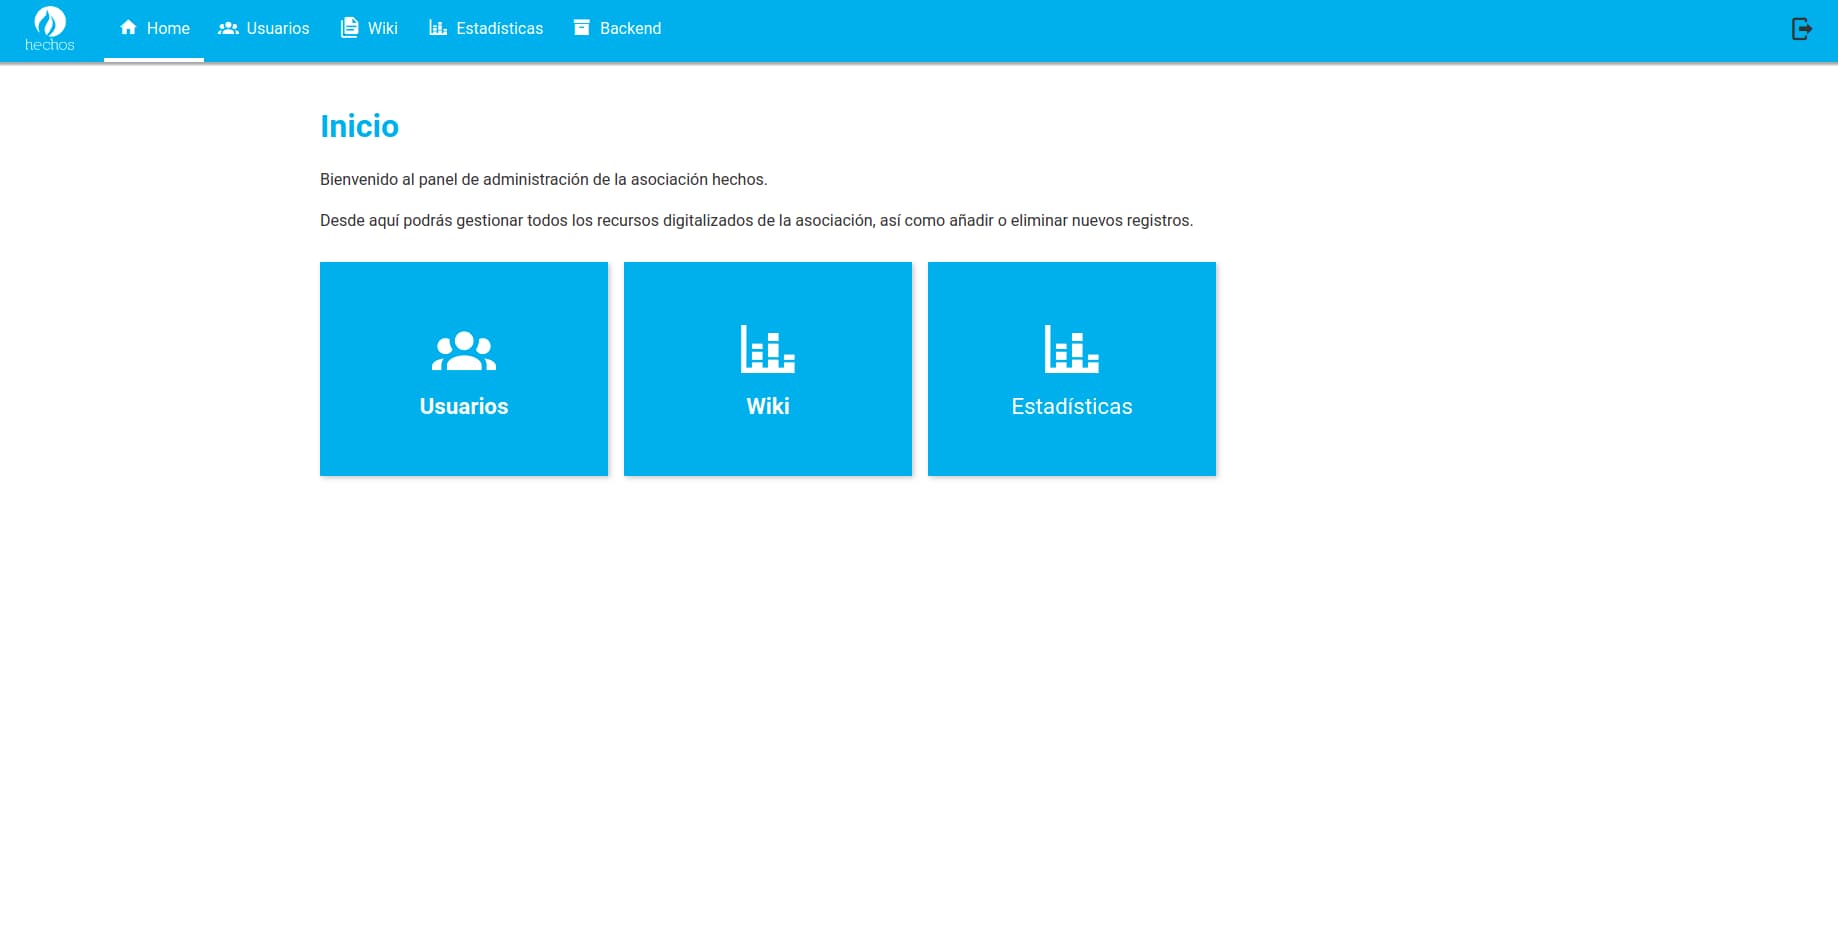This screenshot has height=942, width=1838.
Task: Click the users group icon next to Usuarios
Action: click(227, 28)
